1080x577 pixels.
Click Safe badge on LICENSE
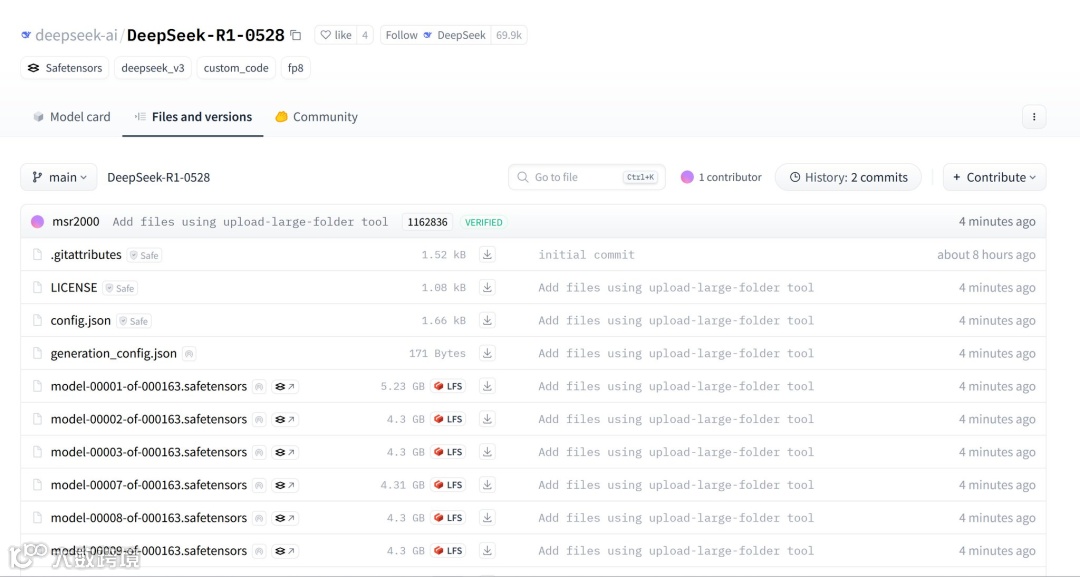click(x=121, y=288)
